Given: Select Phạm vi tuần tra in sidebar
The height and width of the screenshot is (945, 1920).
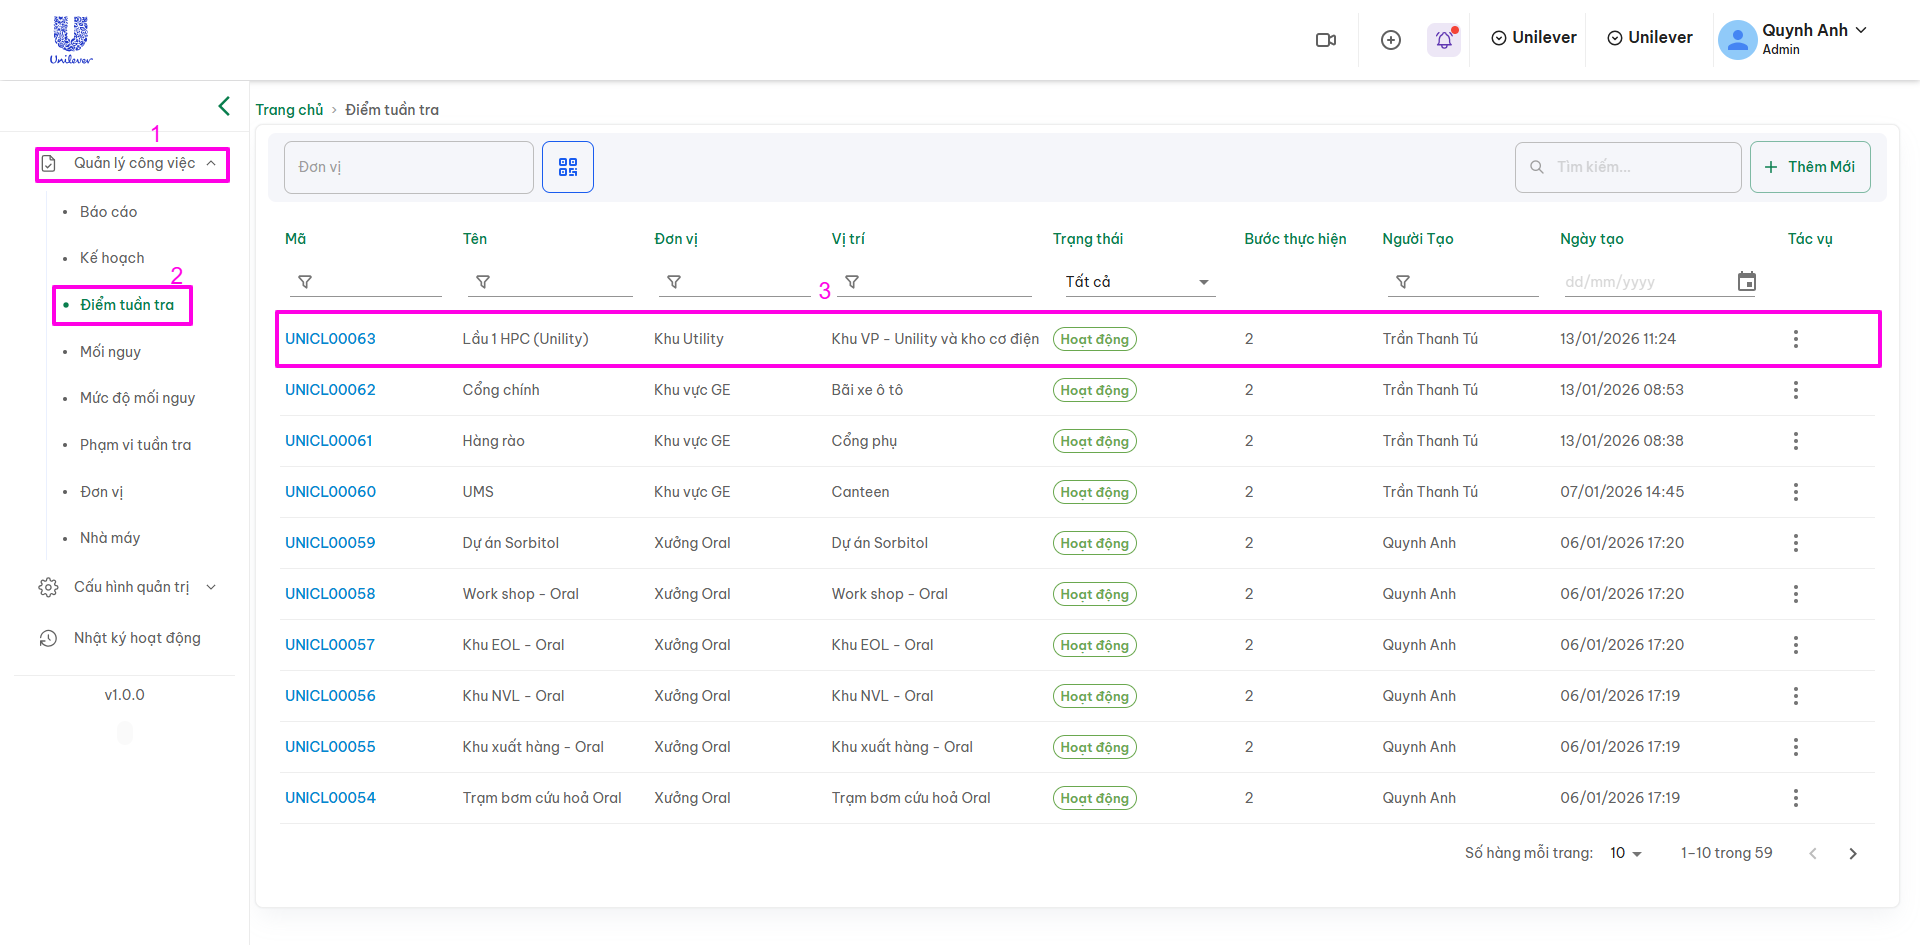Looking at the screenshot, I should pos(135,445).
